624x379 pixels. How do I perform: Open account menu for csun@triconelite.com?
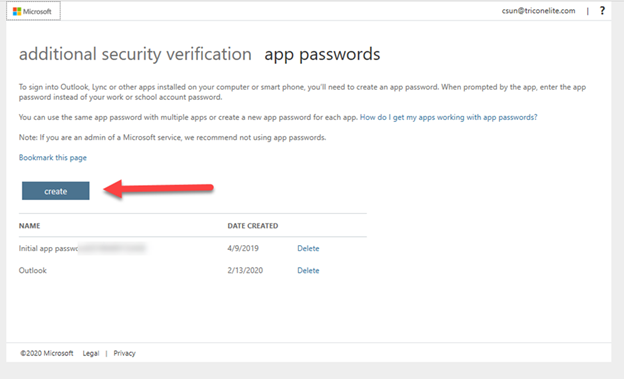point(538,11)
